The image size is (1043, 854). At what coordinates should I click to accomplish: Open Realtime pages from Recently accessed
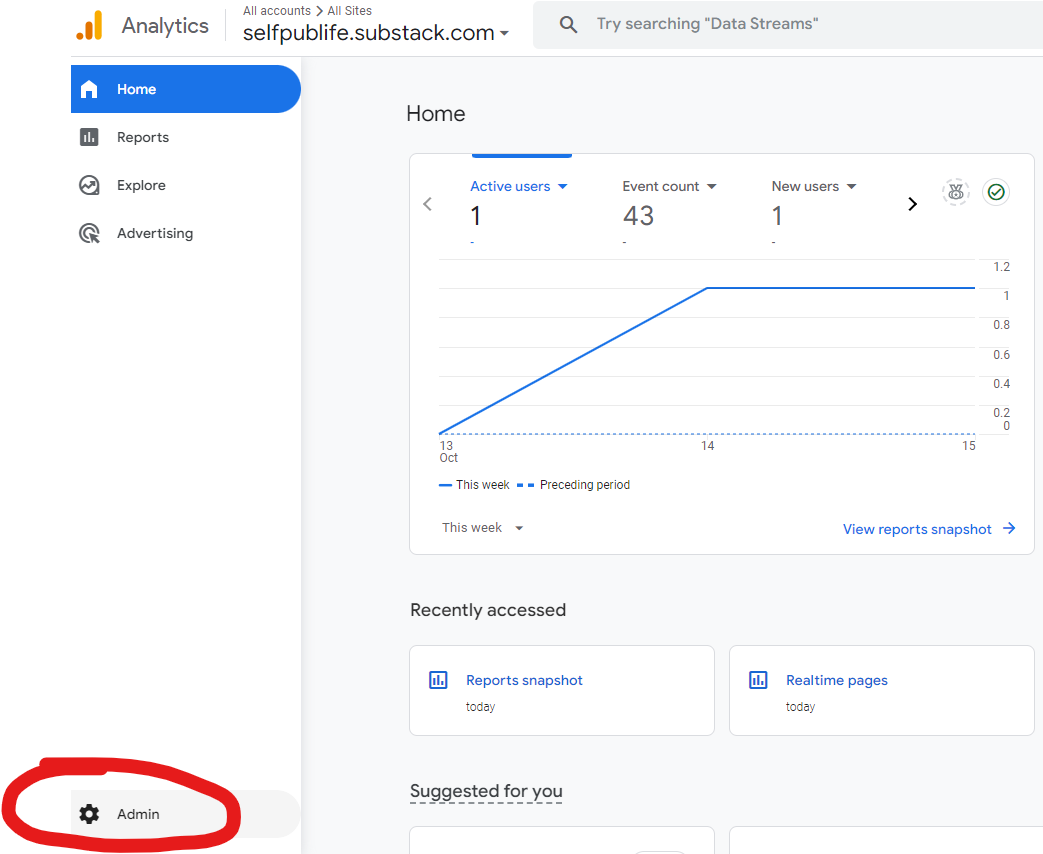click(x=836, y=679)
